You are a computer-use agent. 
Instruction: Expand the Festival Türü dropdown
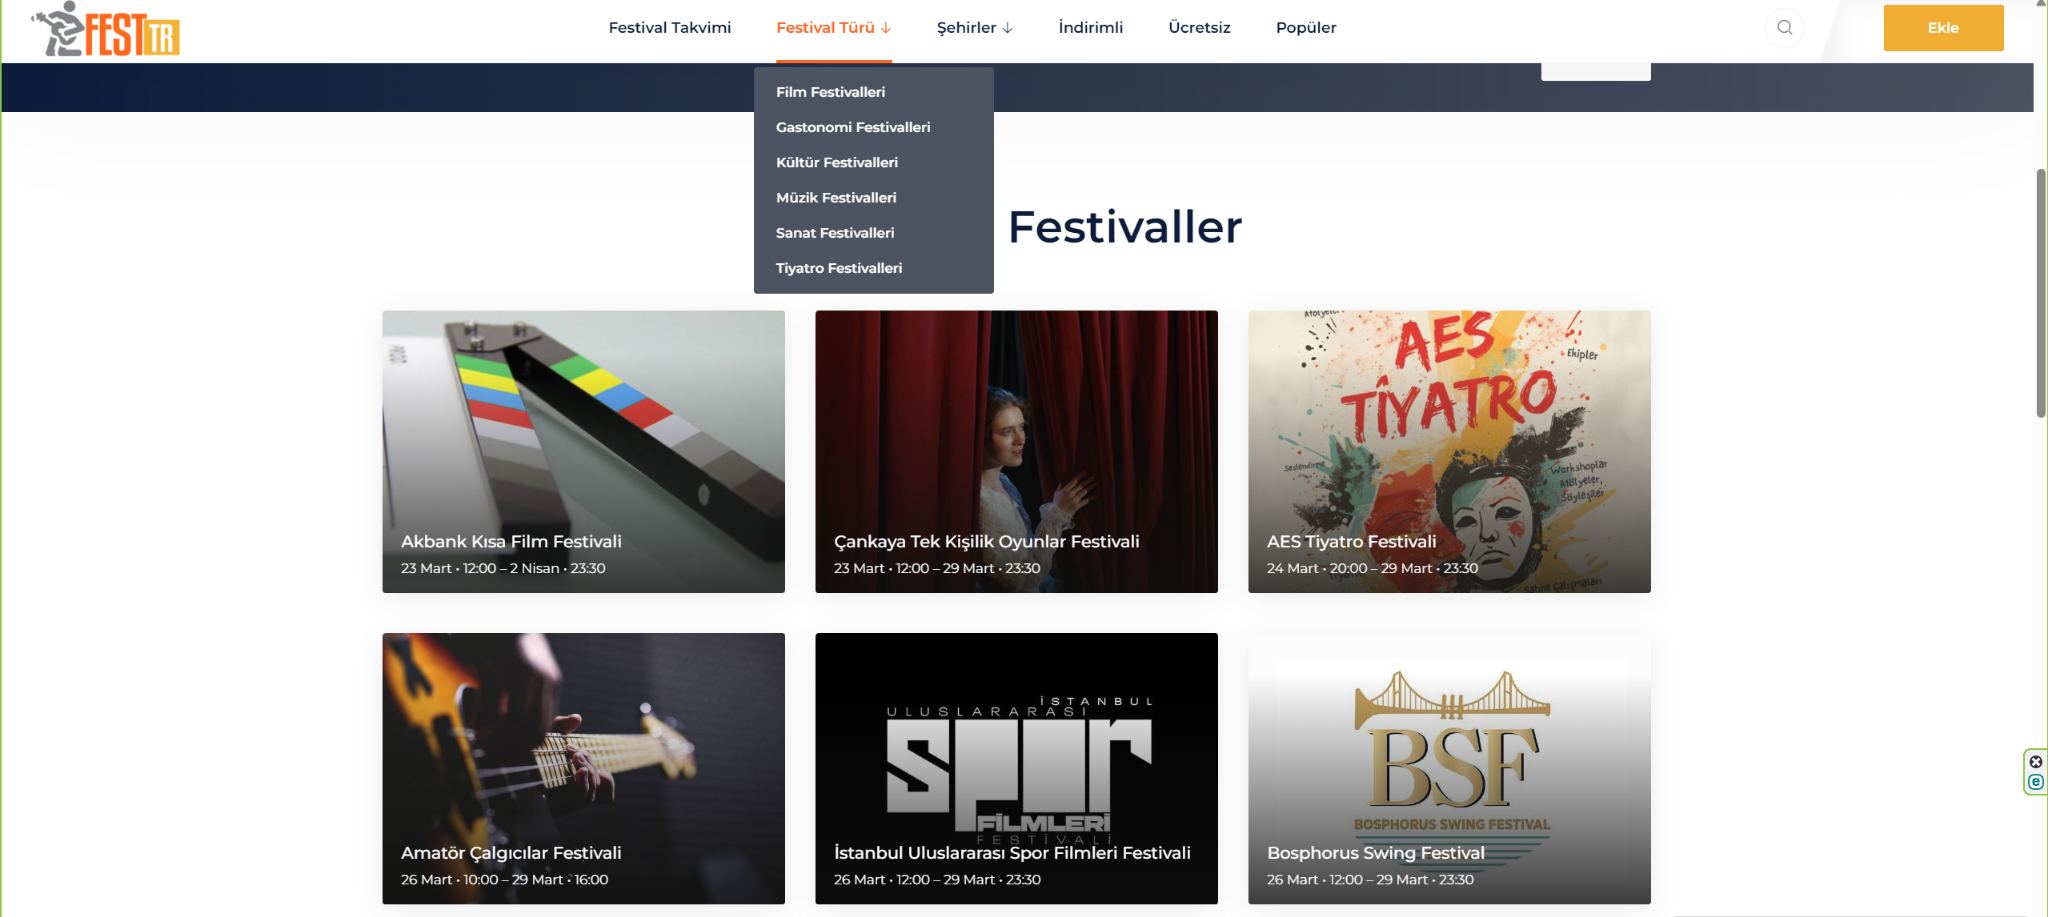tap(834, 28)
